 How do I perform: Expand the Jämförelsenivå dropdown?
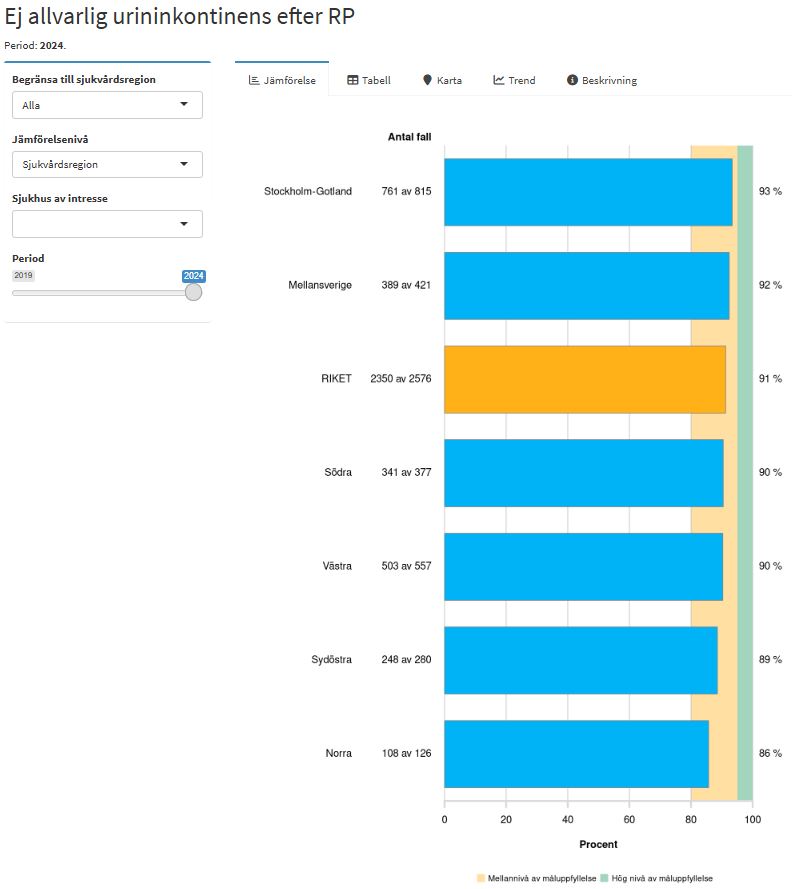[x=107, y=164]
